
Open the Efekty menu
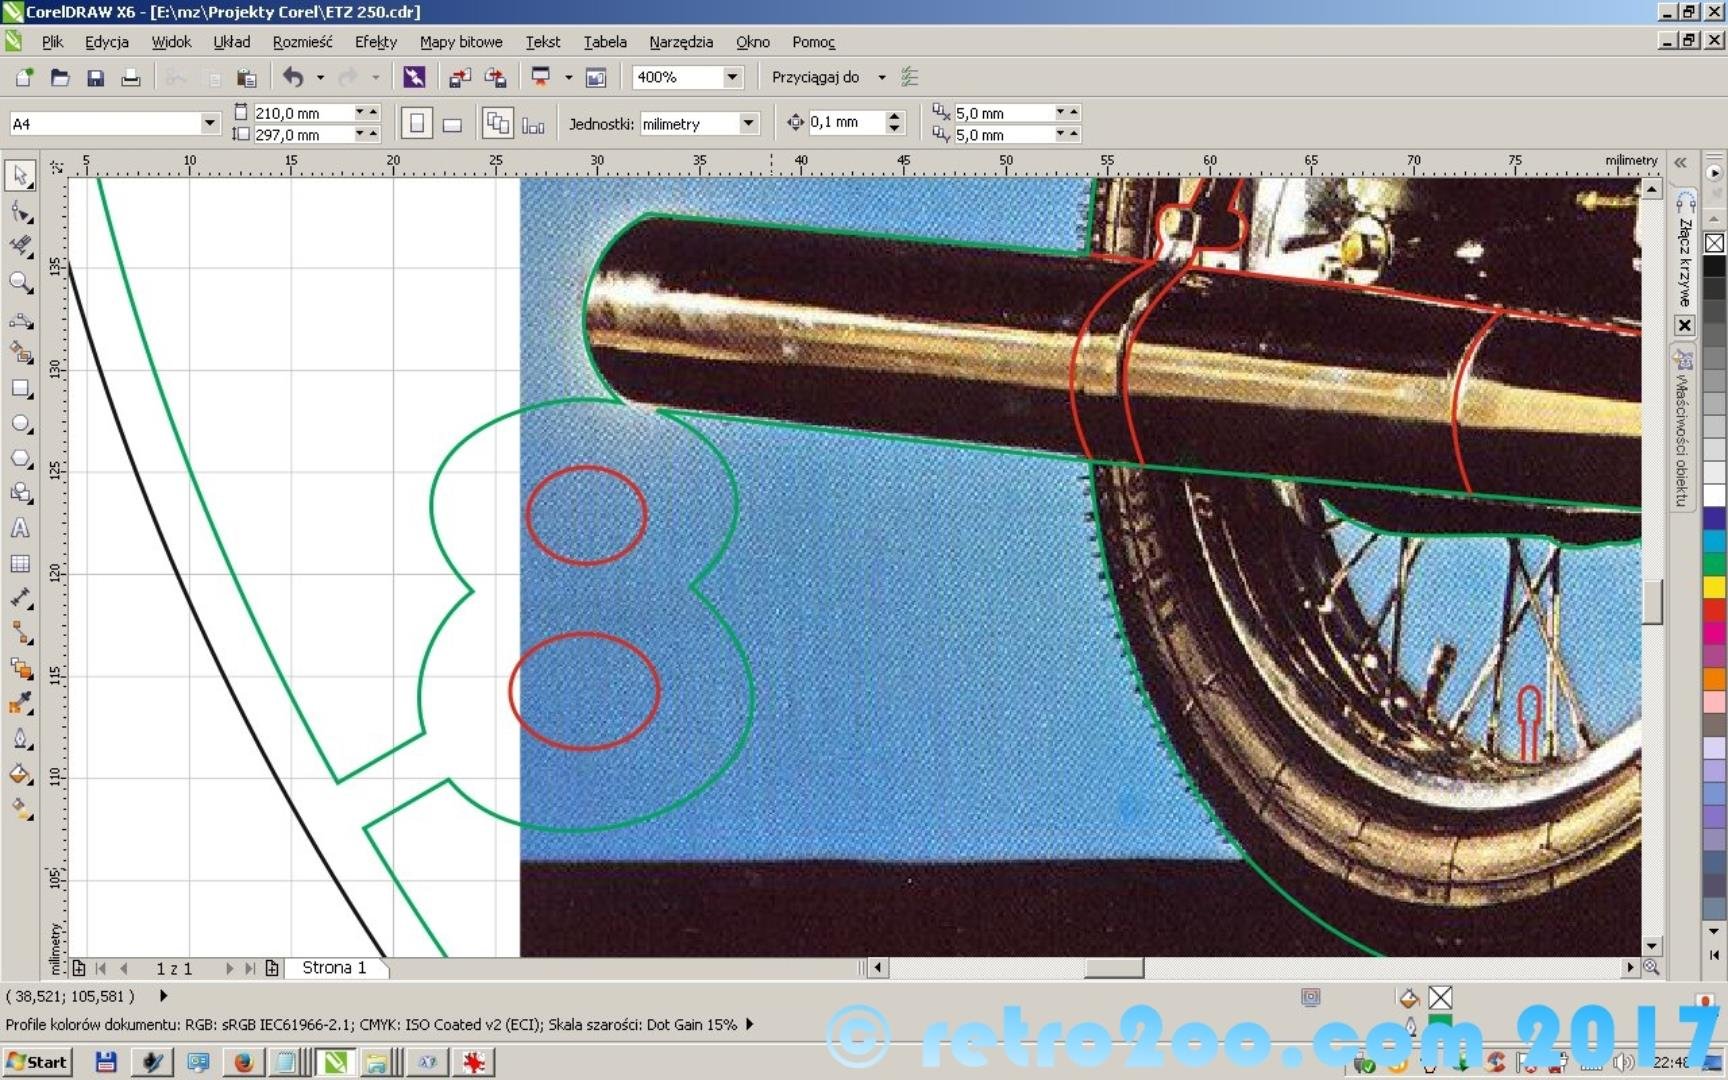coord(375,42)
